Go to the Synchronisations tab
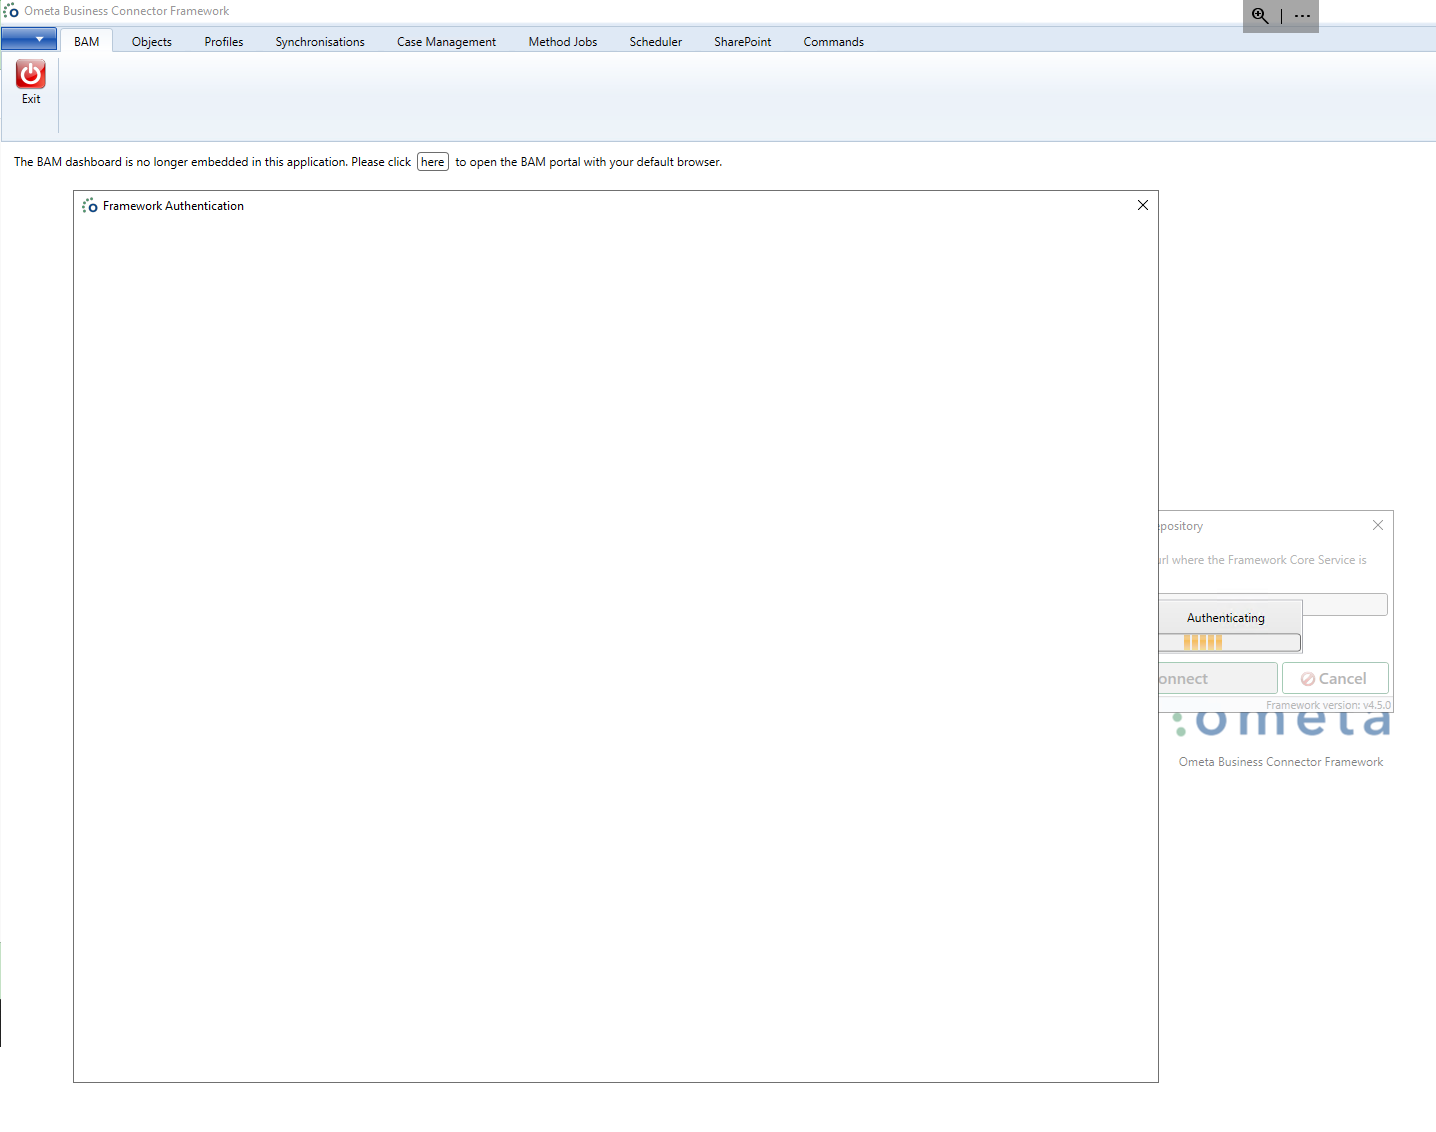The image size is (1436, 1132). pyautogui.click(x=320, y=41)
